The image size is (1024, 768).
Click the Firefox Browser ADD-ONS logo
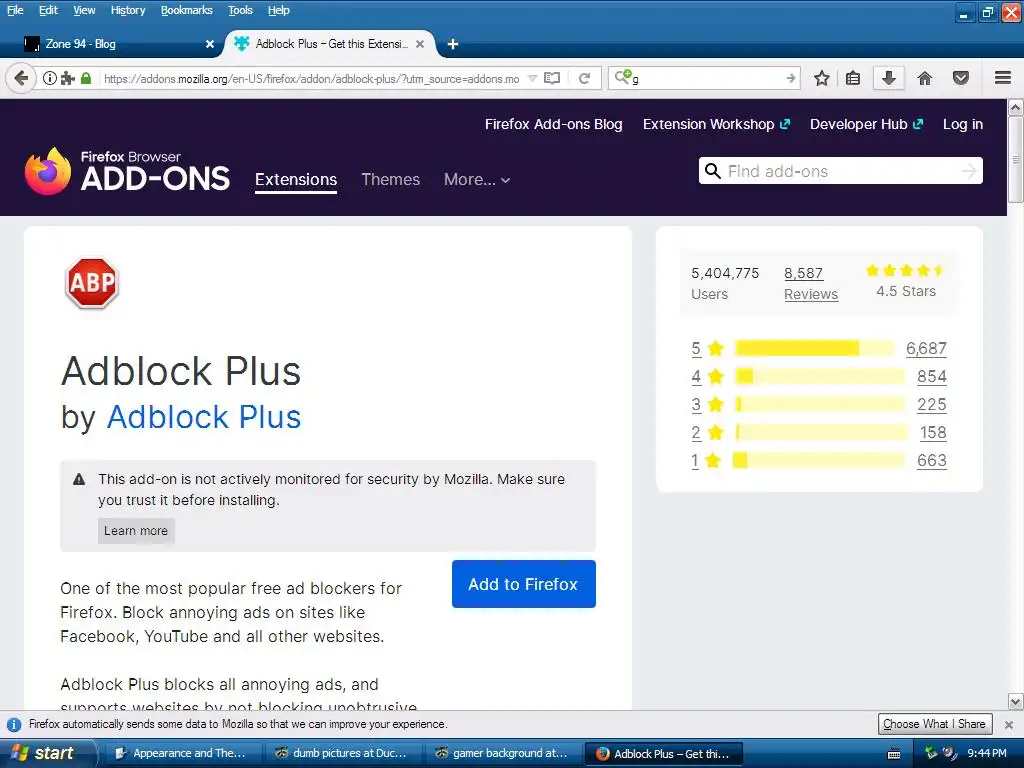click(127, 171)
